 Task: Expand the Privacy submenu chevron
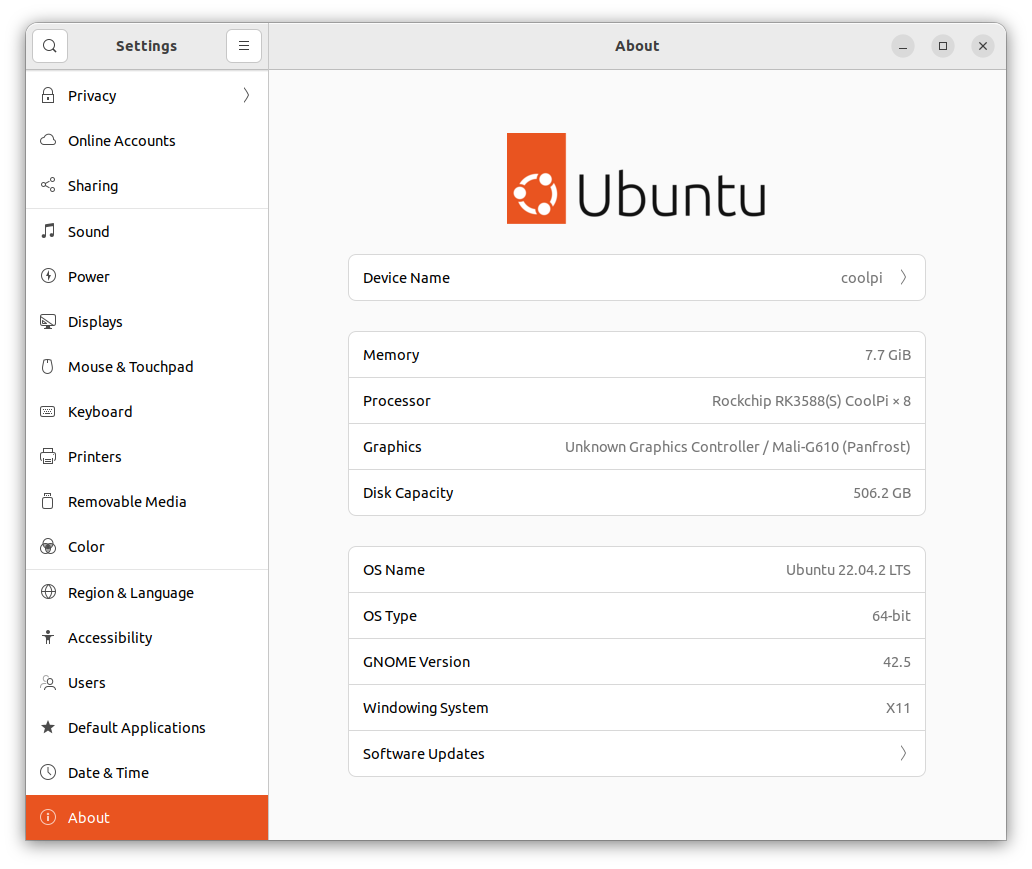pyautogui.click(x=246, y=95)
